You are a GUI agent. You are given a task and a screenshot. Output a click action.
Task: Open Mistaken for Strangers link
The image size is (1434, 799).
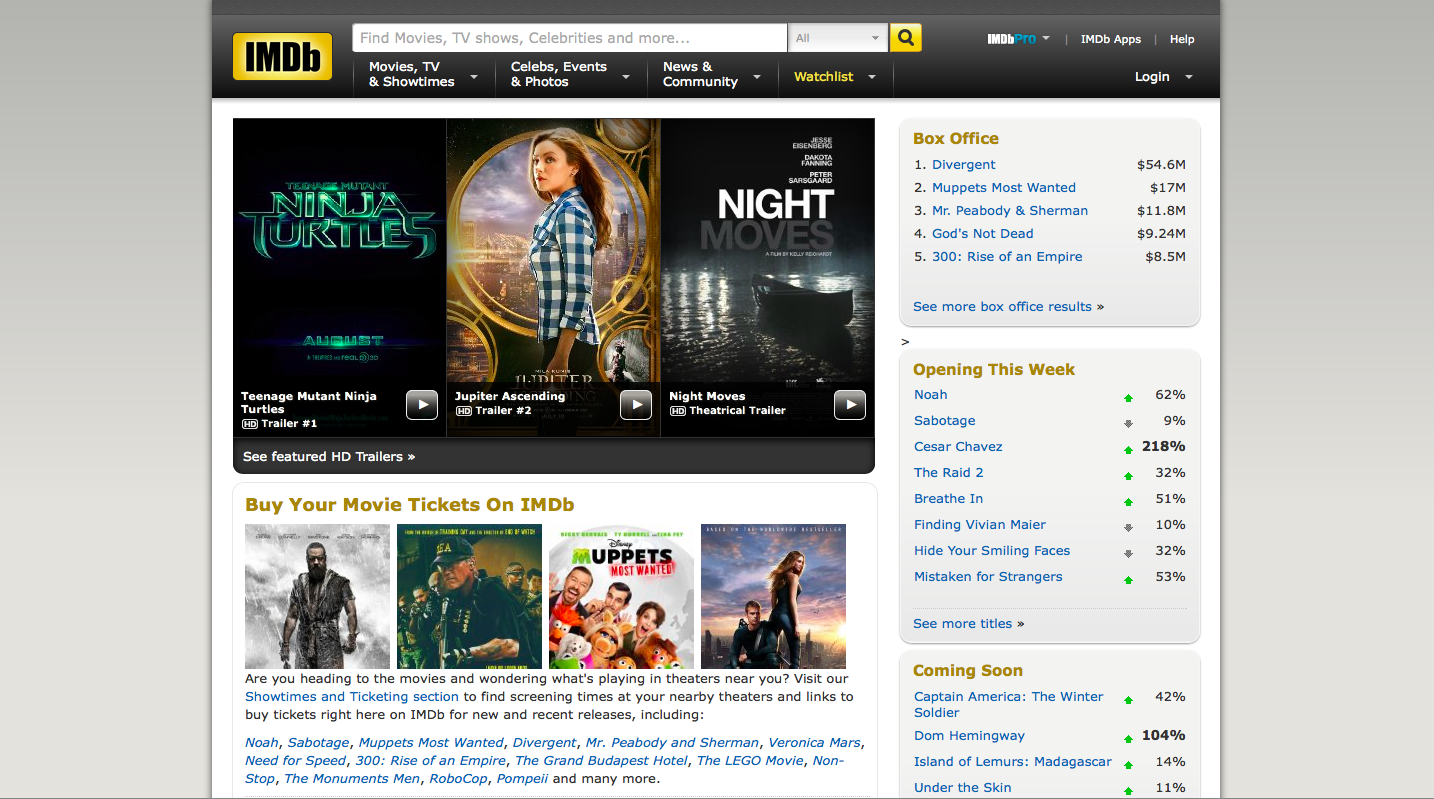[x=988, y=576]
